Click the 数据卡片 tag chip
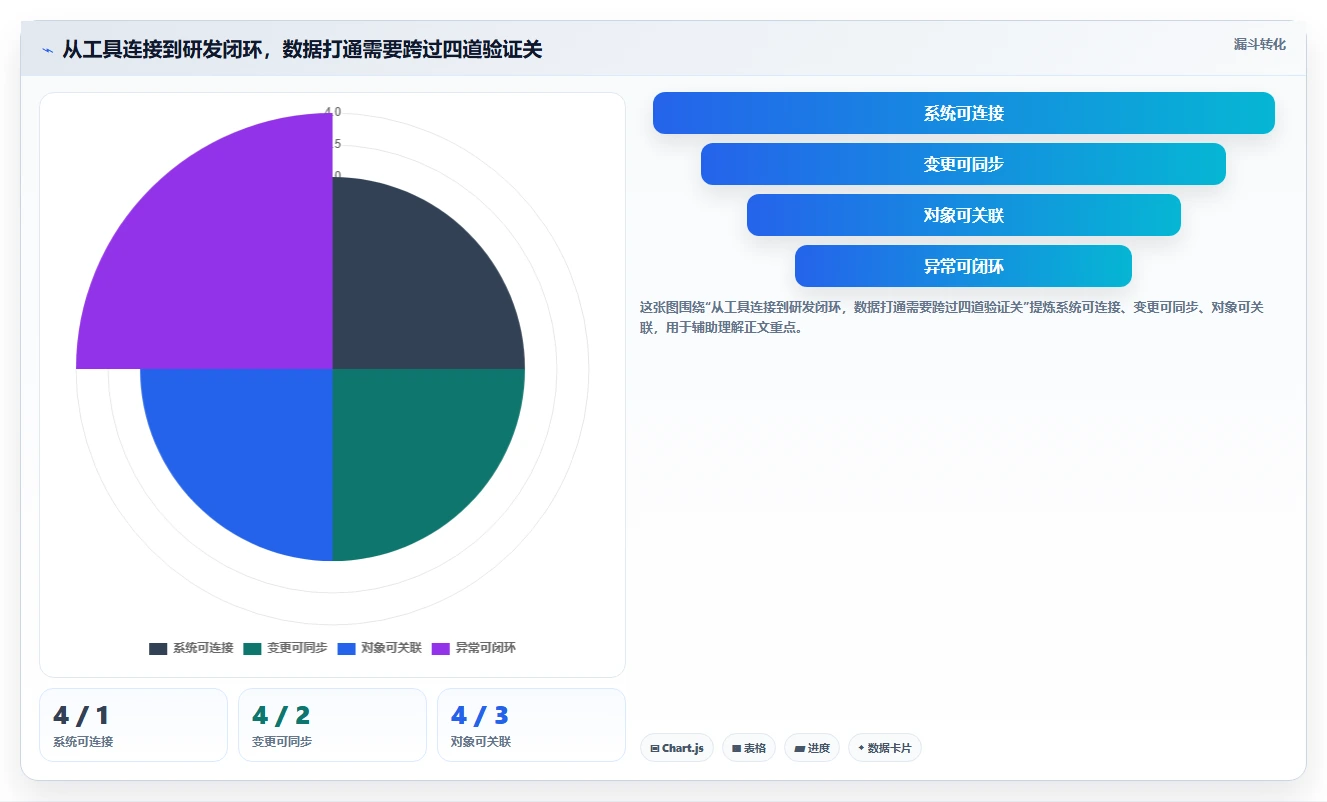Image resolution: width=1327 pixels, height=802 pixels. 885,748
